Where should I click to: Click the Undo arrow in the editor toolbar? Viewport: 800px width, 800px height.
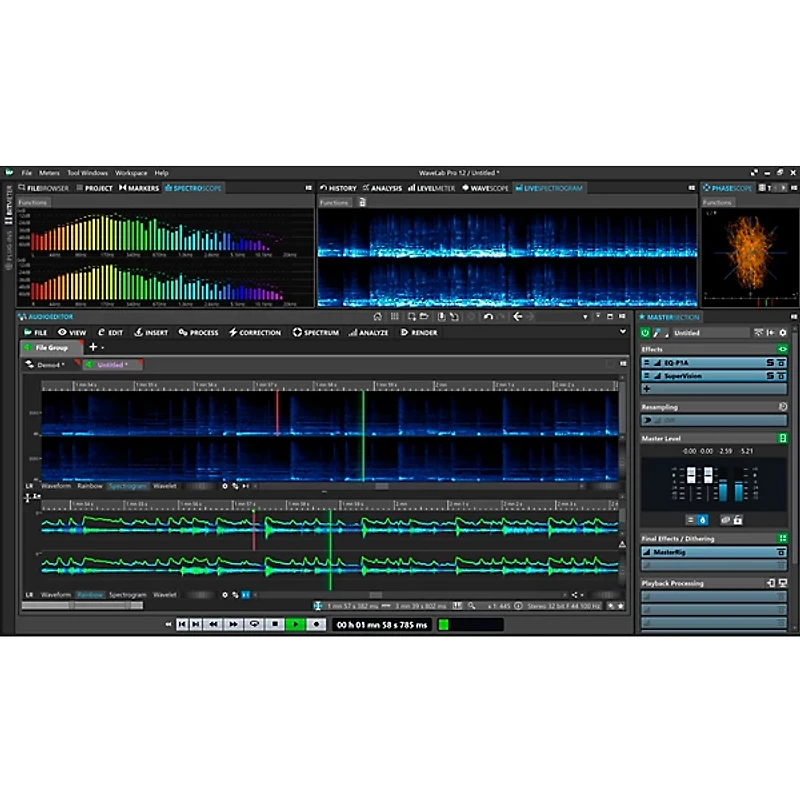[x=489, y=316]
